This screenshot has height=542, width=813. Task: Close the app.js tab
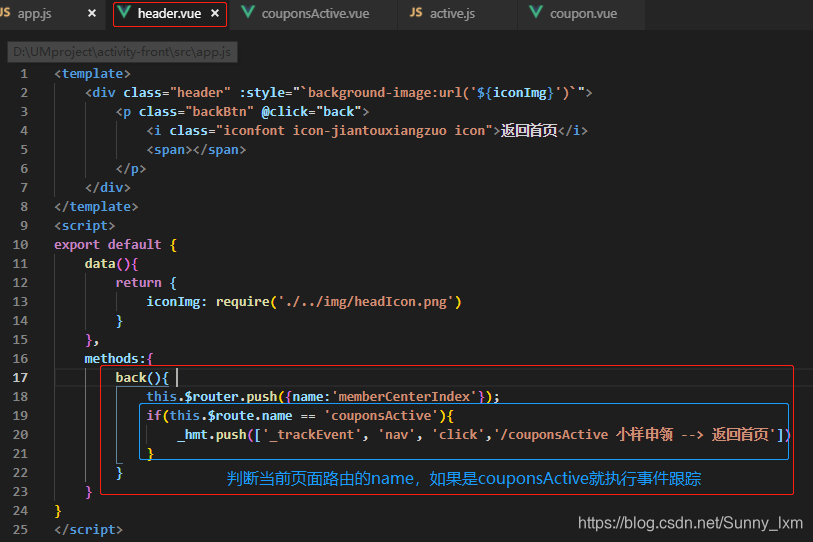click(x=92, y=13)
